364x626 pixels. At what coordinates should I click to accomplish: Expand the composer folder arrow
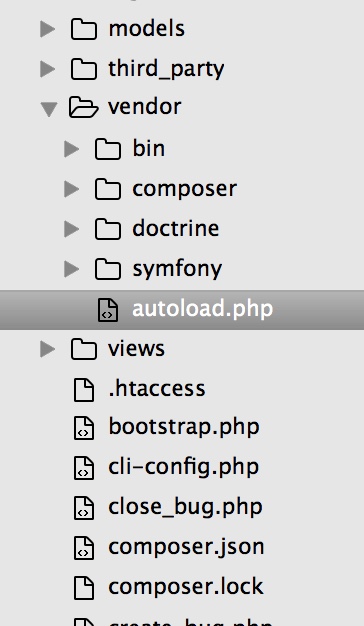pyautogui.click(x=71, y=189)
